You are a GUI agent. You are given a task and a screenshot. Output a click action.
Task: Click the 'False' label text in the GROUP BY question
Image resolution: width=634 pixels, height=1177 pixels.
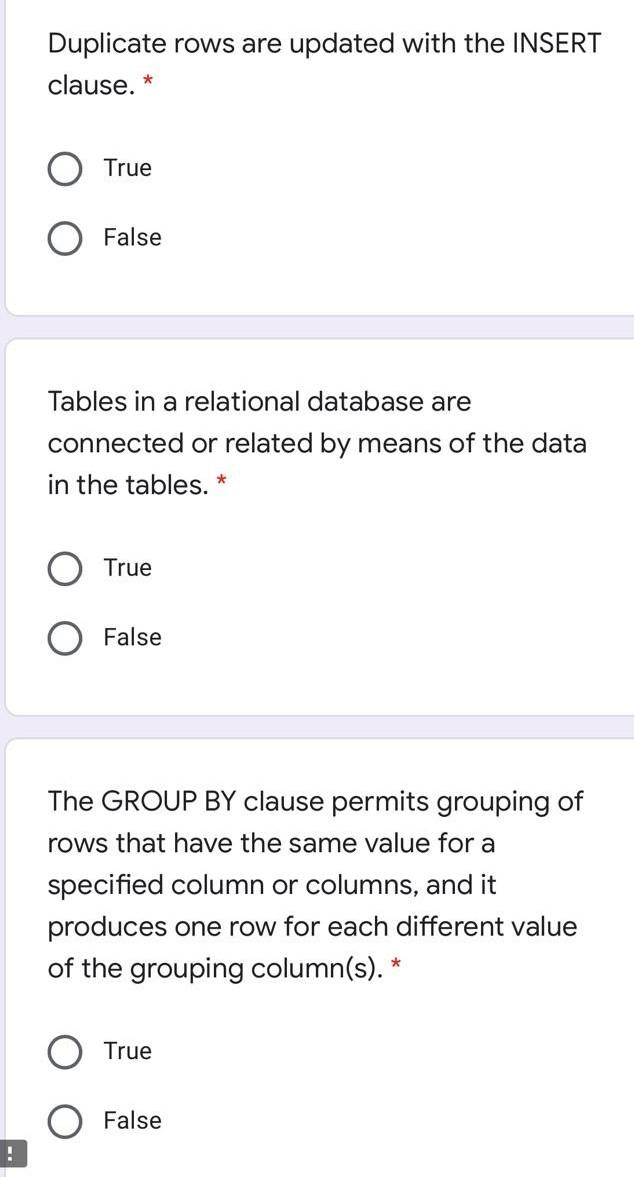click(x=131, y=1121)
